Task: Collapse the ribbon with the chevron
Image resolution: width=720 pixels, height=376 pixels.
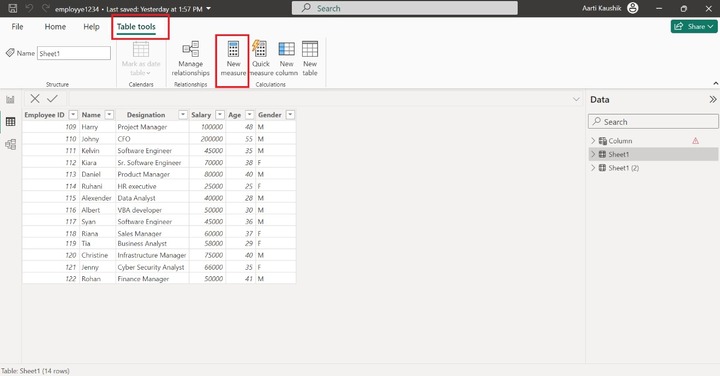Action: click(715, 84)
